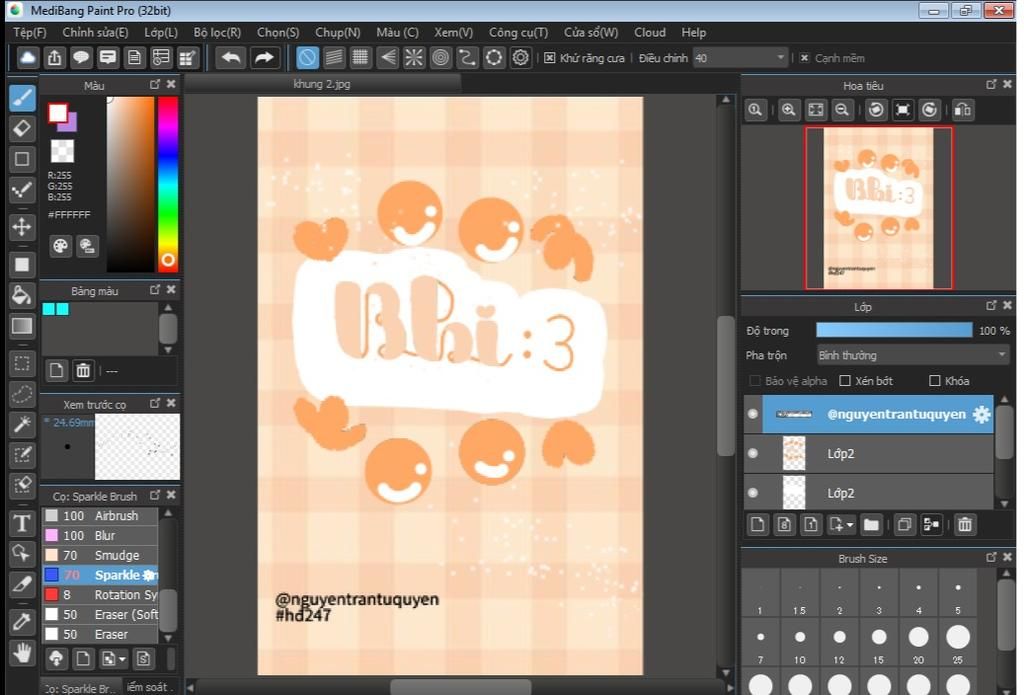The width and height of the screenshot is (1024, 695).
Task: Click the cloud save icon in toolbar
Action: (x=27, y=58)
